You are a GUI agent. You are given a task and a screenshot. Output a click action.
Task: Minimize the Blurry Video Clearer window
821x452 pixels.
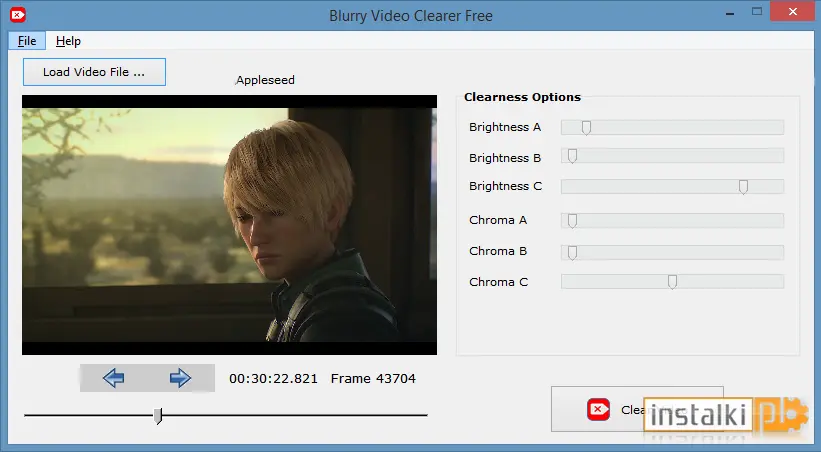point(730,13)
